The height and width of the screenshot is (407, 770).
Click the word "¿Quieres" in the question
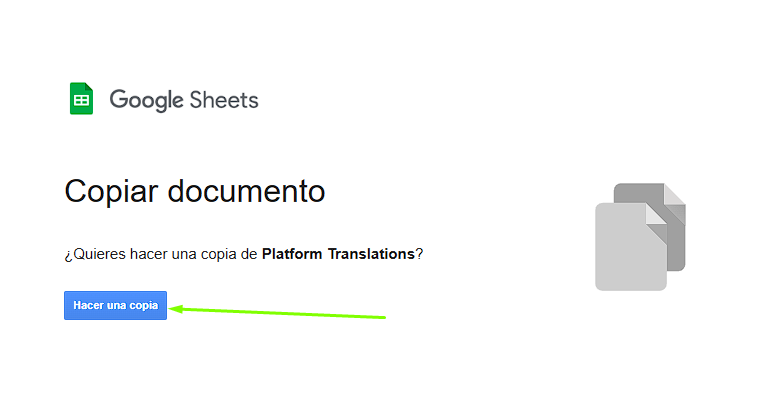point(93,254)
